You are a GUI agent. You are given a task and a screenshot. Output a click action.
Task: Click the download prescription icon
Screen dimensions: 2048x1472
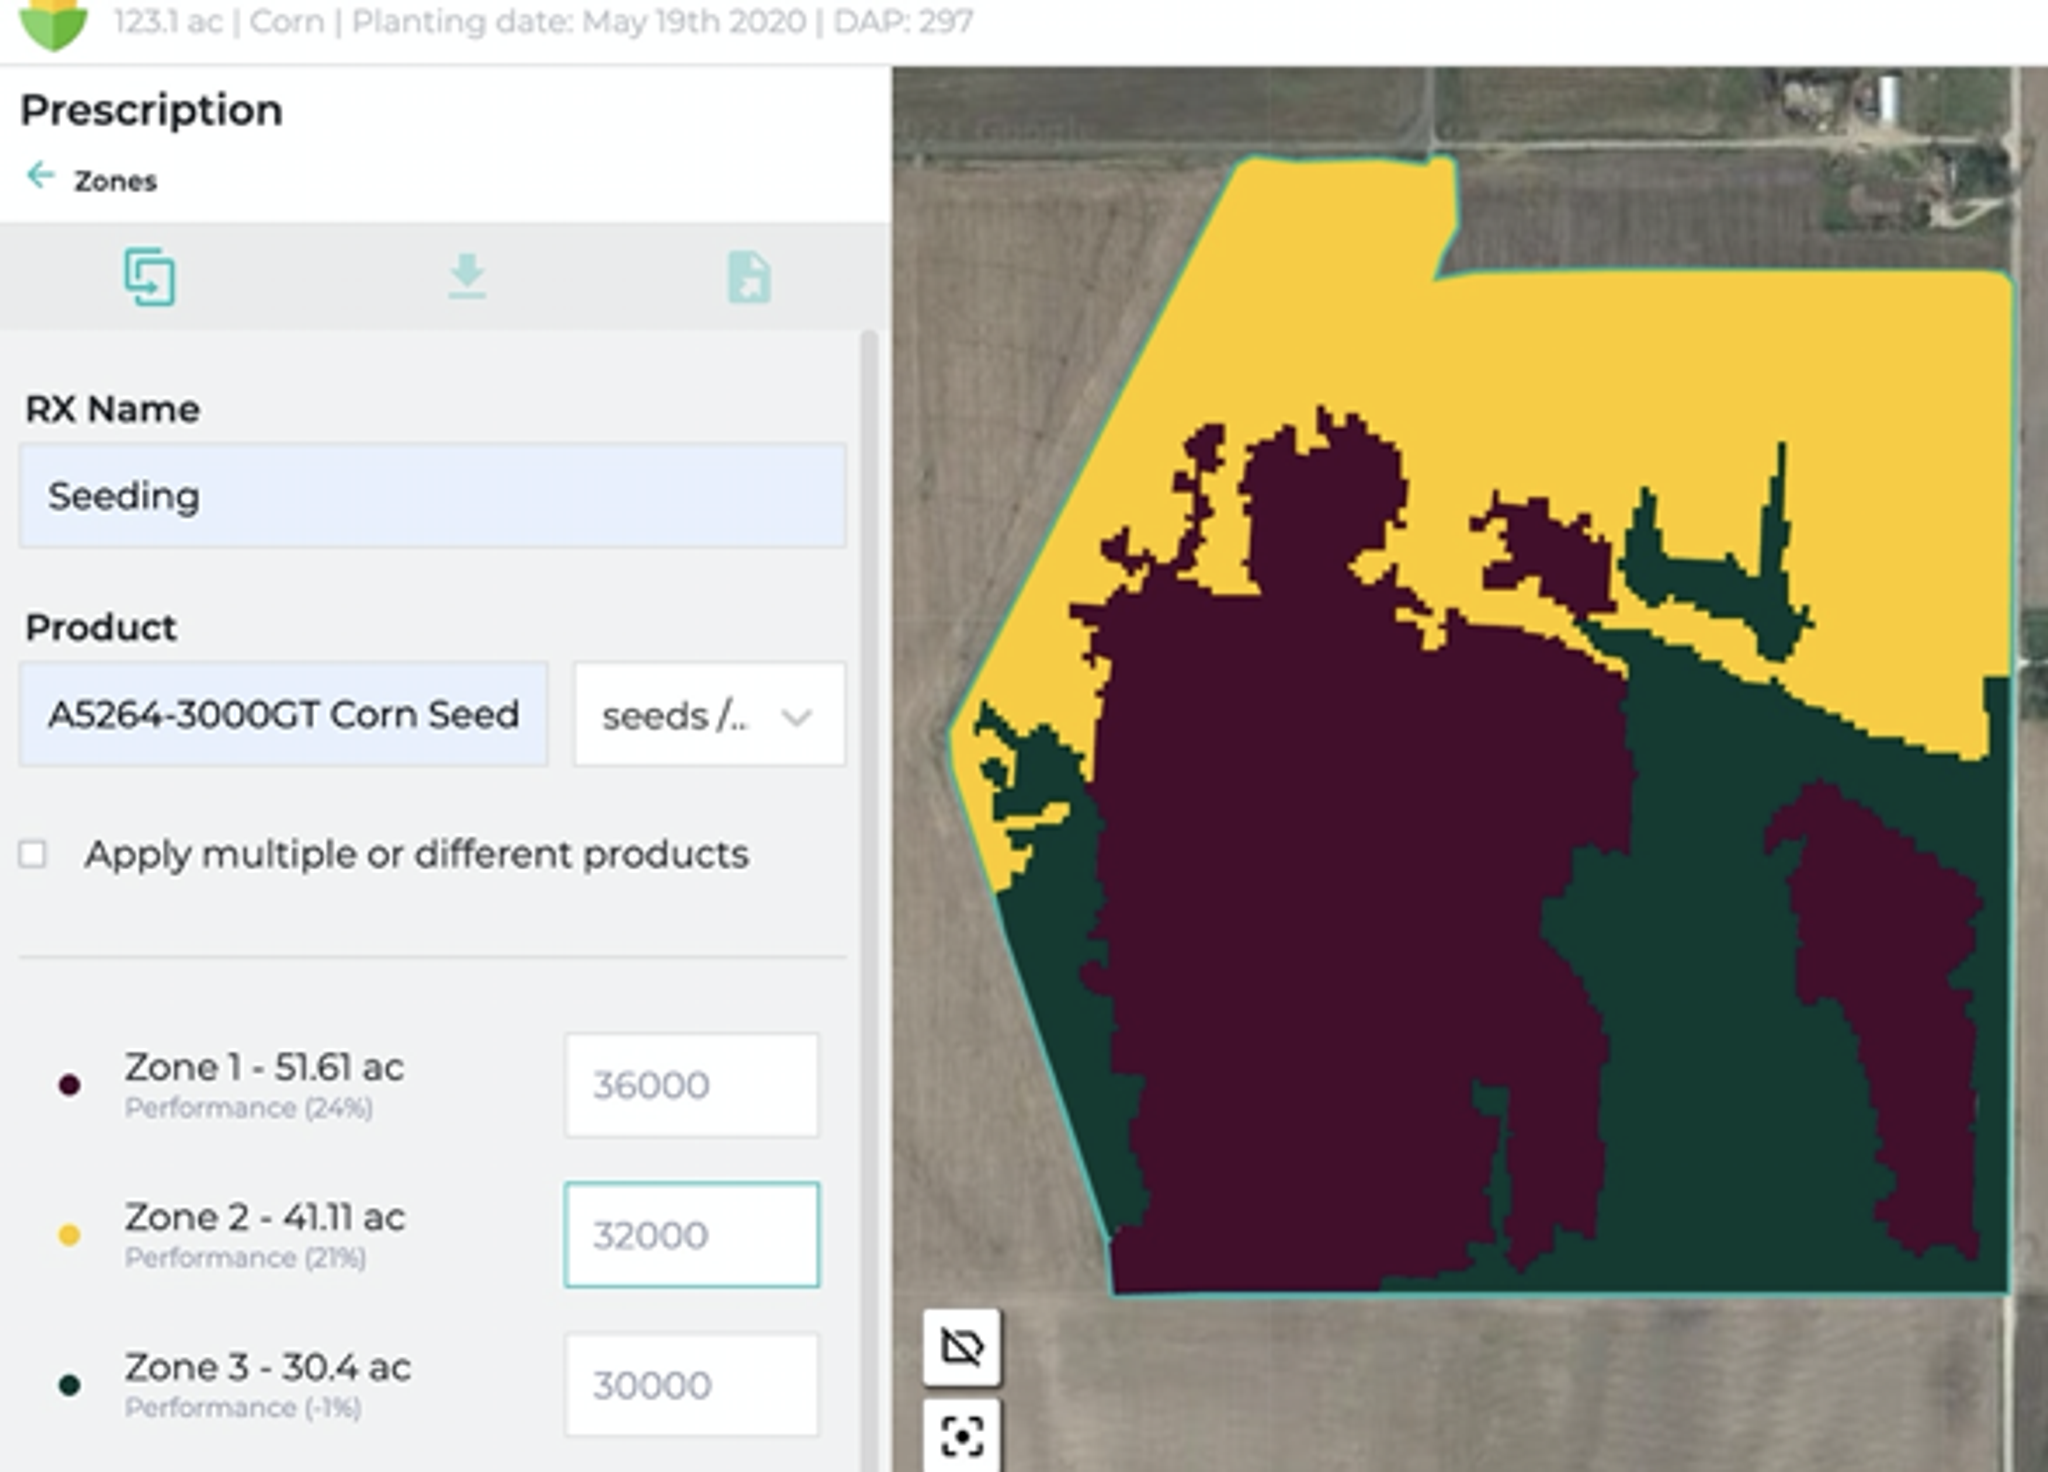[x=467, y=277]
